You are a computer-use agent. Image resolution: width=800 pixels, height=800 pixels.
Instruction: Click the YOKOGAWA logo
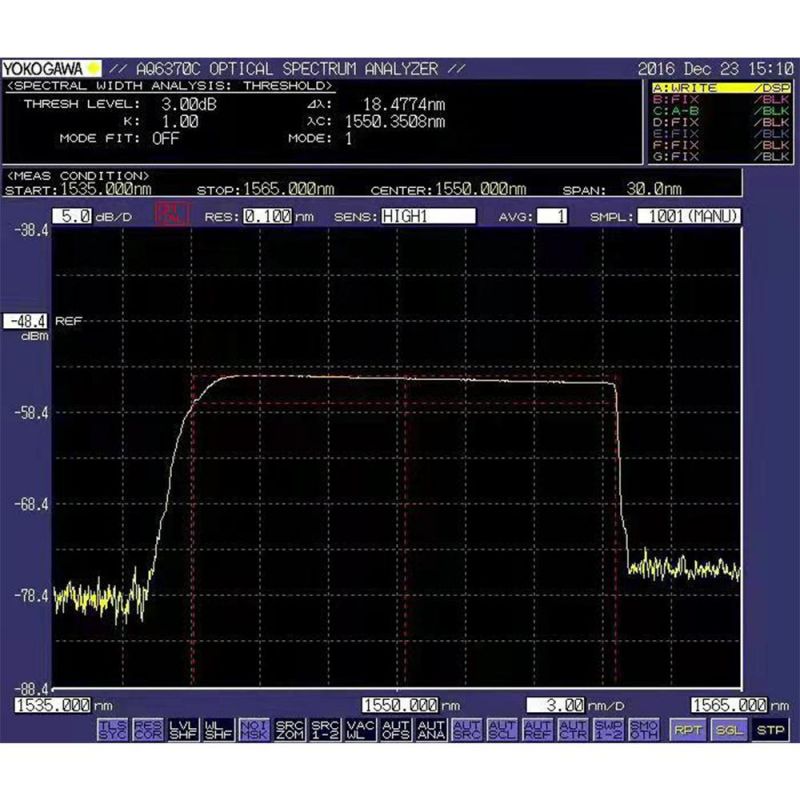52,68
